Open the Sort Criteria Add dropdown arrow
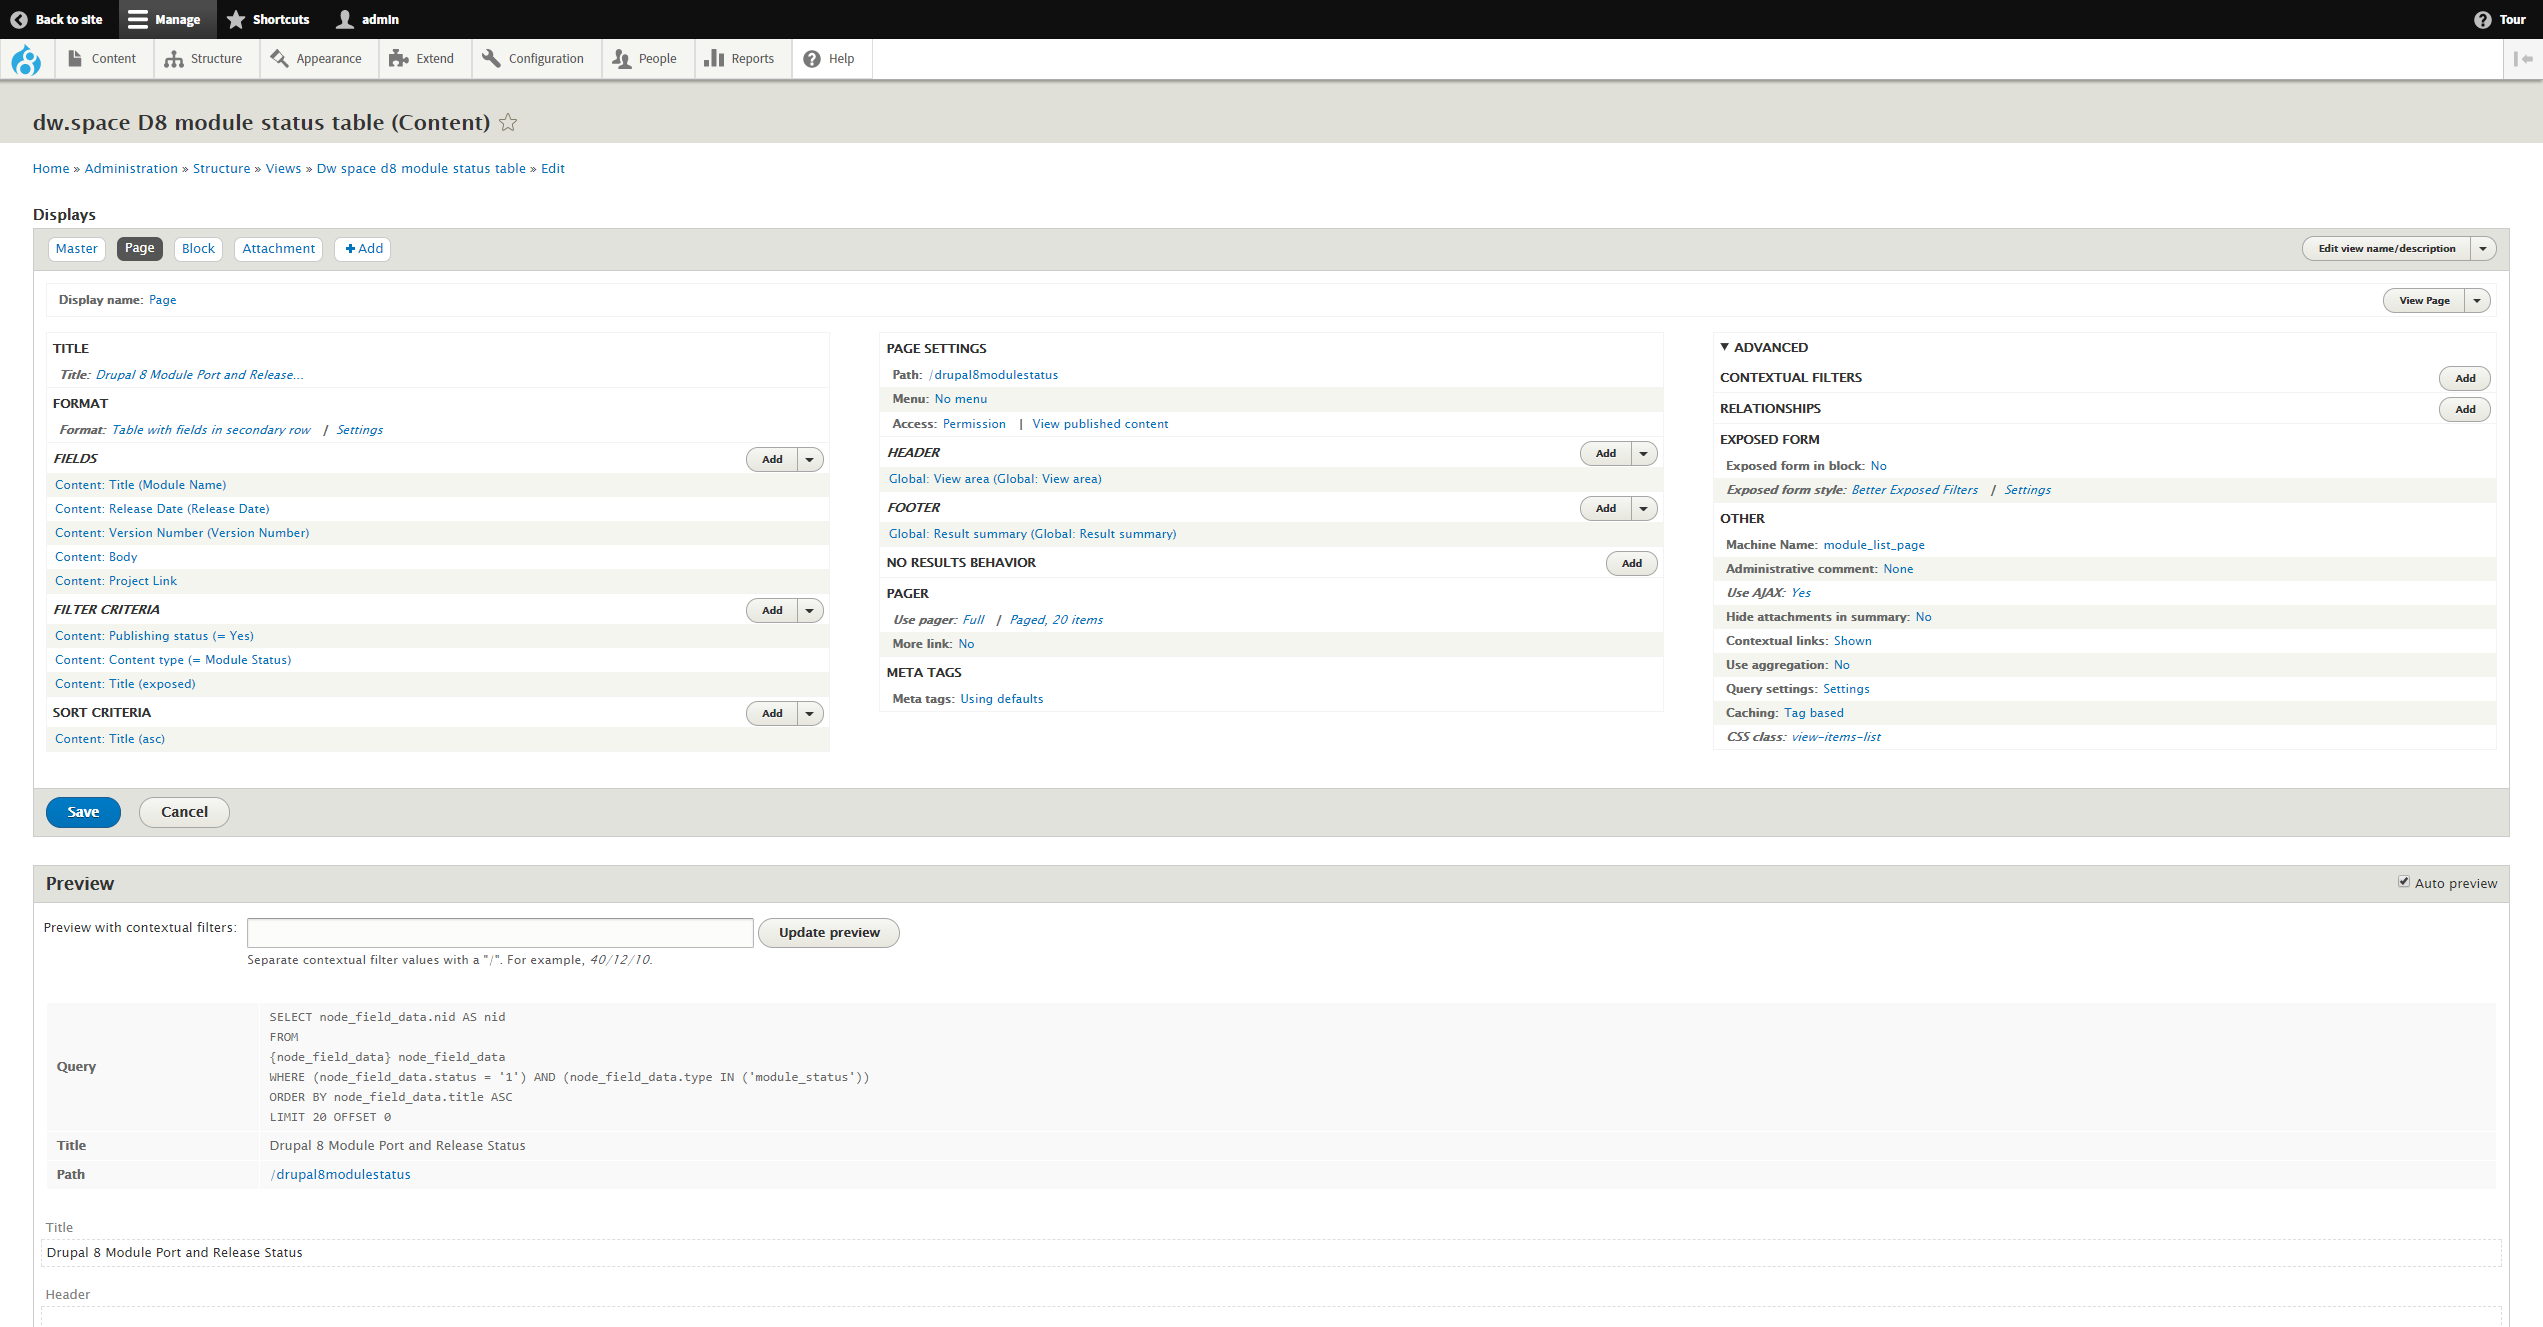The width and height of the screenshot is (2543, 1327). click(x=810, y=713)
